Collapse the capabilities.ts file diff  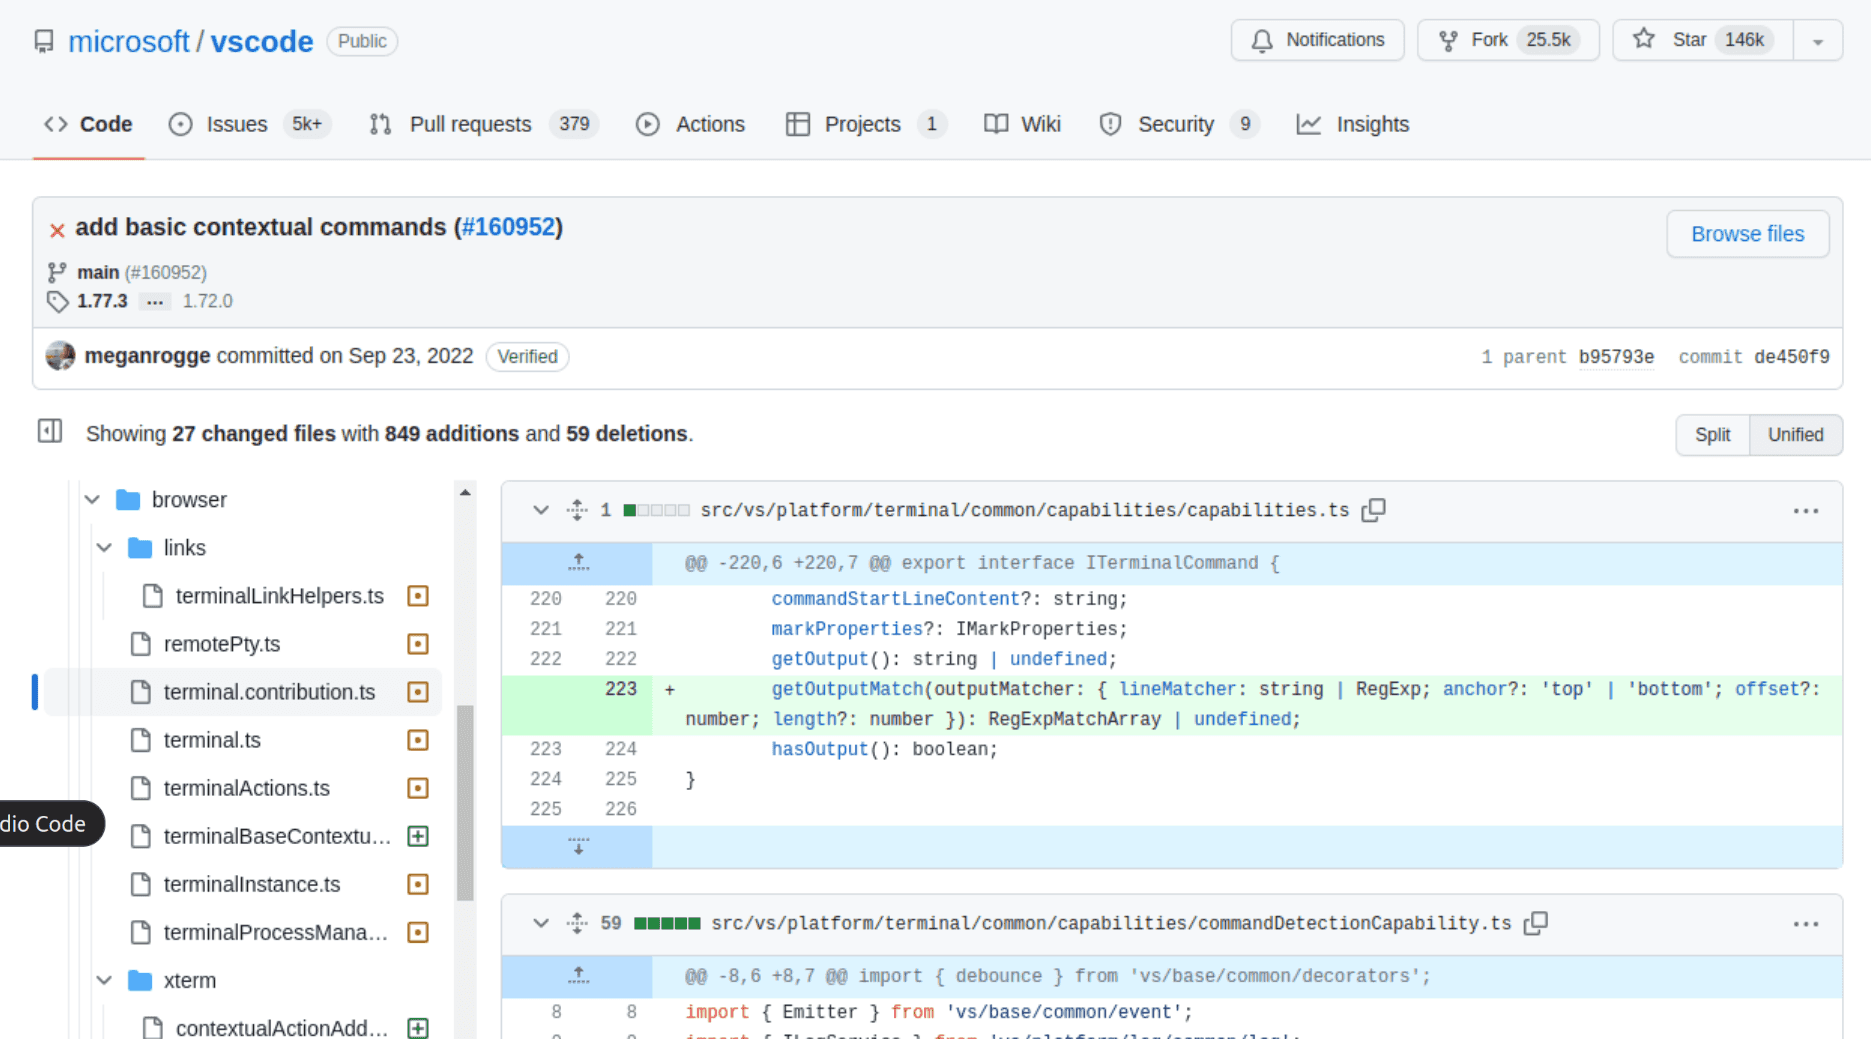tap(541, 510)
